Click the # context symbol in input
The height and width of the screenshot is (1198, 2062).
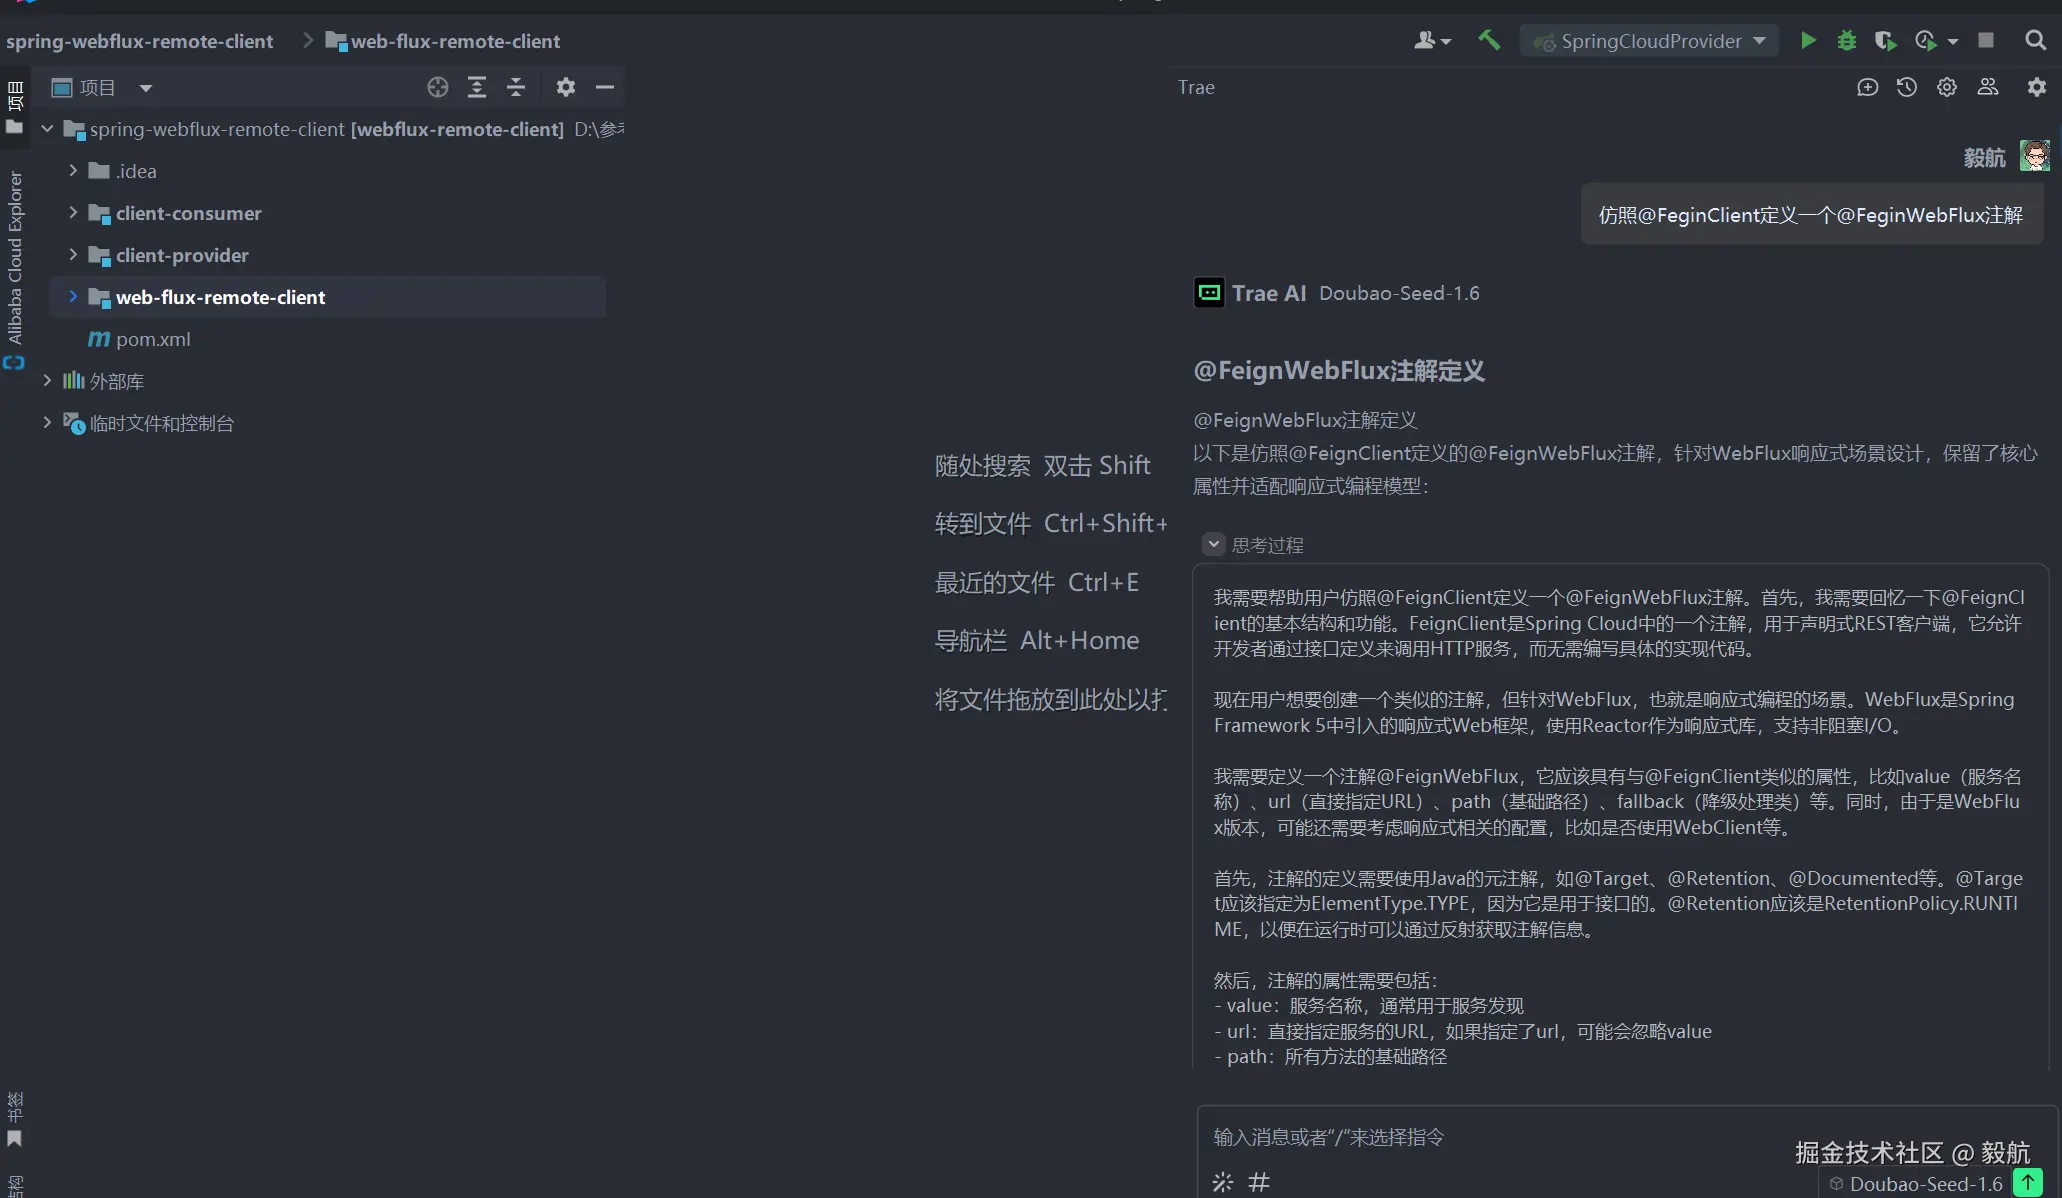point(1259,1182)
